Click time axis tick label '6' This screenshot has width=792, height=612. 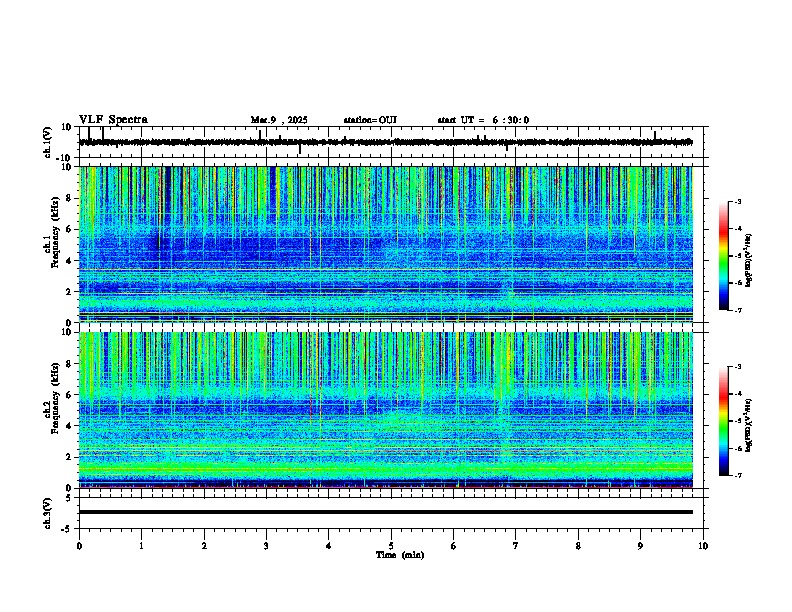(x=454, y=546)
